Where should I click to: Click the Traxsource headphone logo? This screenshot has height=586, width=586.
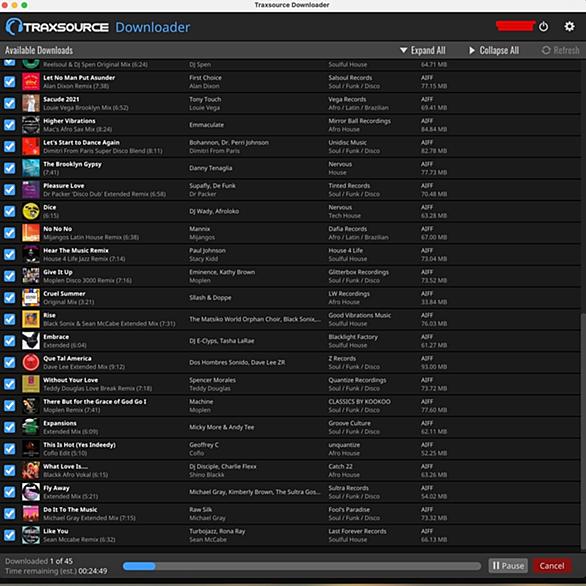tap(14, 27)
